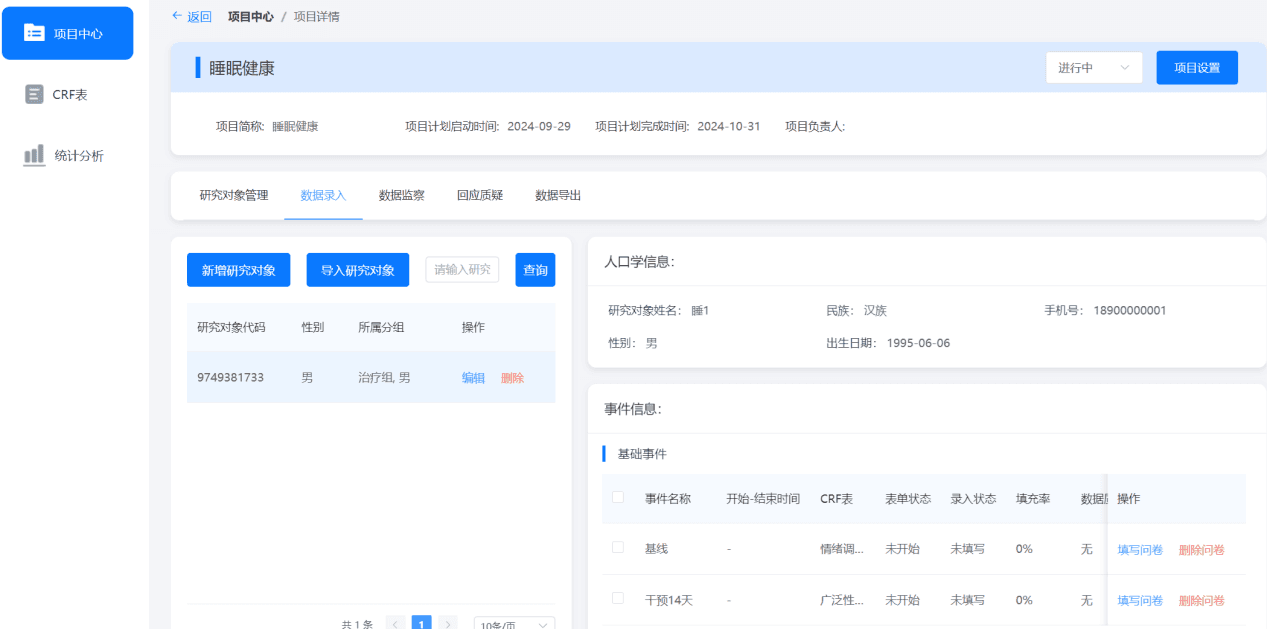Select page 1 in pagination
Image resolution: width=1267 pixels, height=629 pixels.
pos(422,624)
